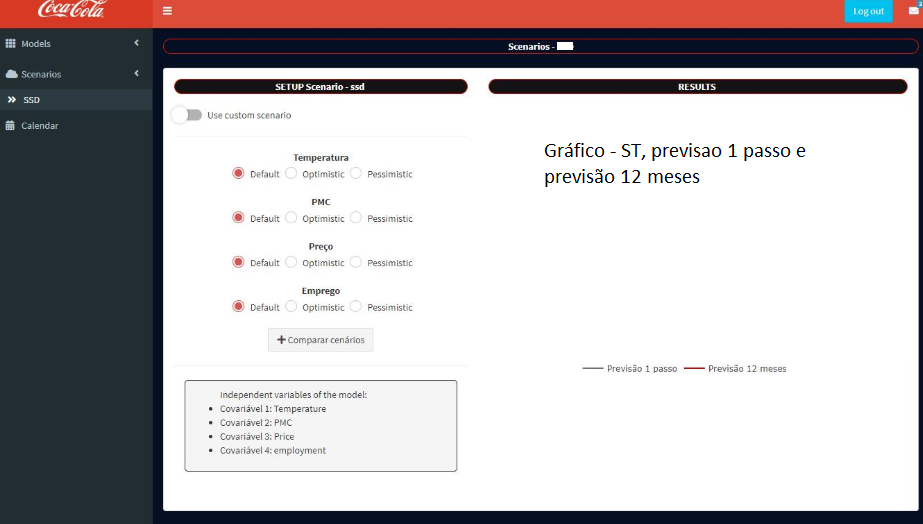The image size is (923, 524).
Task: Select Pessimistic for PMC
Action: [356, 217]
